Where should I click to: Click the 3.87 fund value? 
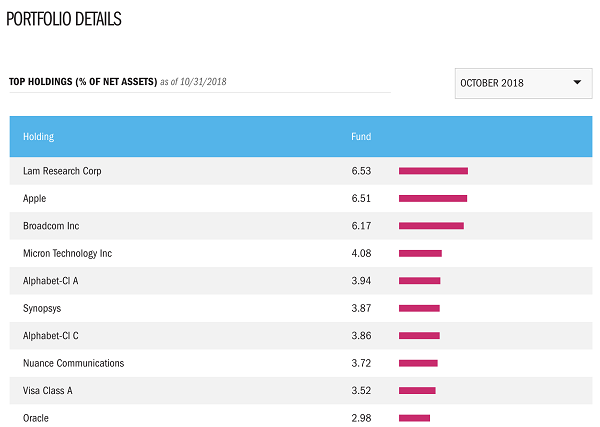point(361,308)
